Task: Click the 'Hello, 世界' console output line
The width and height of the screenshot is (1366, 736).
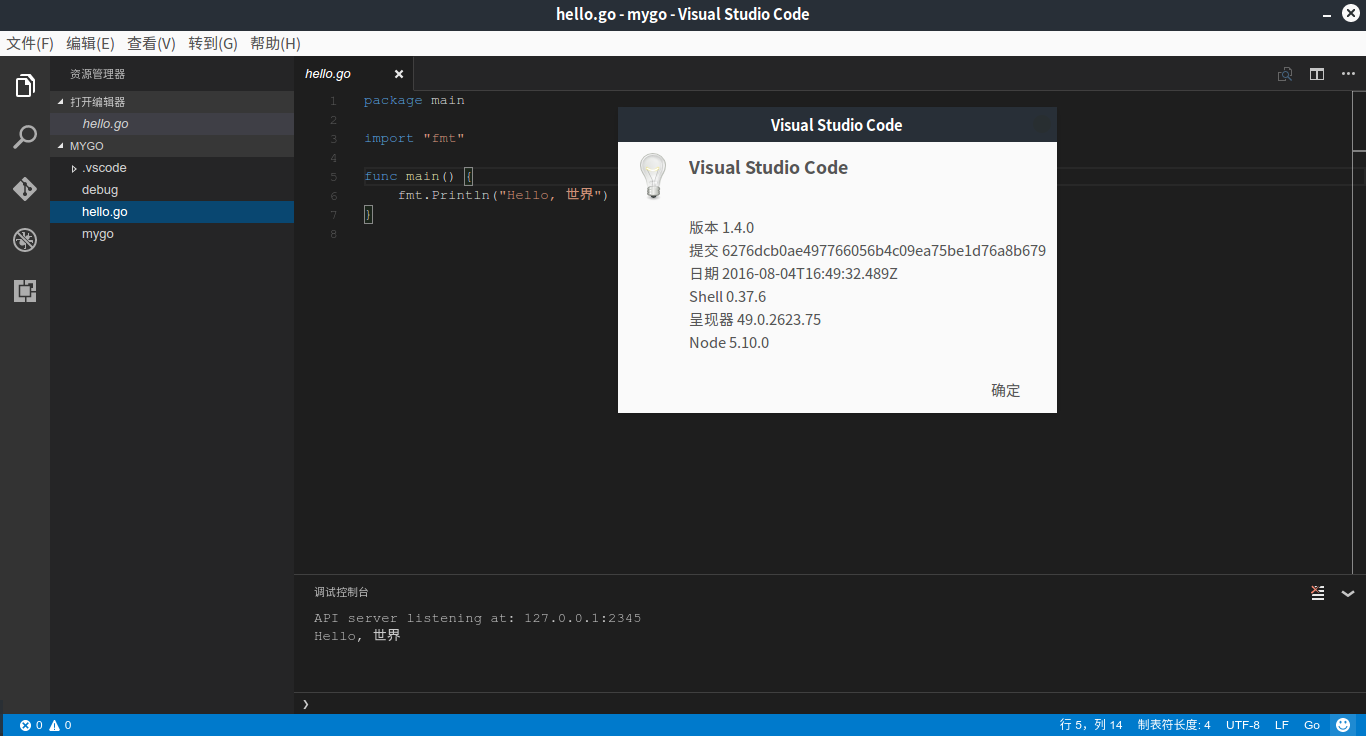Action: 357,635
